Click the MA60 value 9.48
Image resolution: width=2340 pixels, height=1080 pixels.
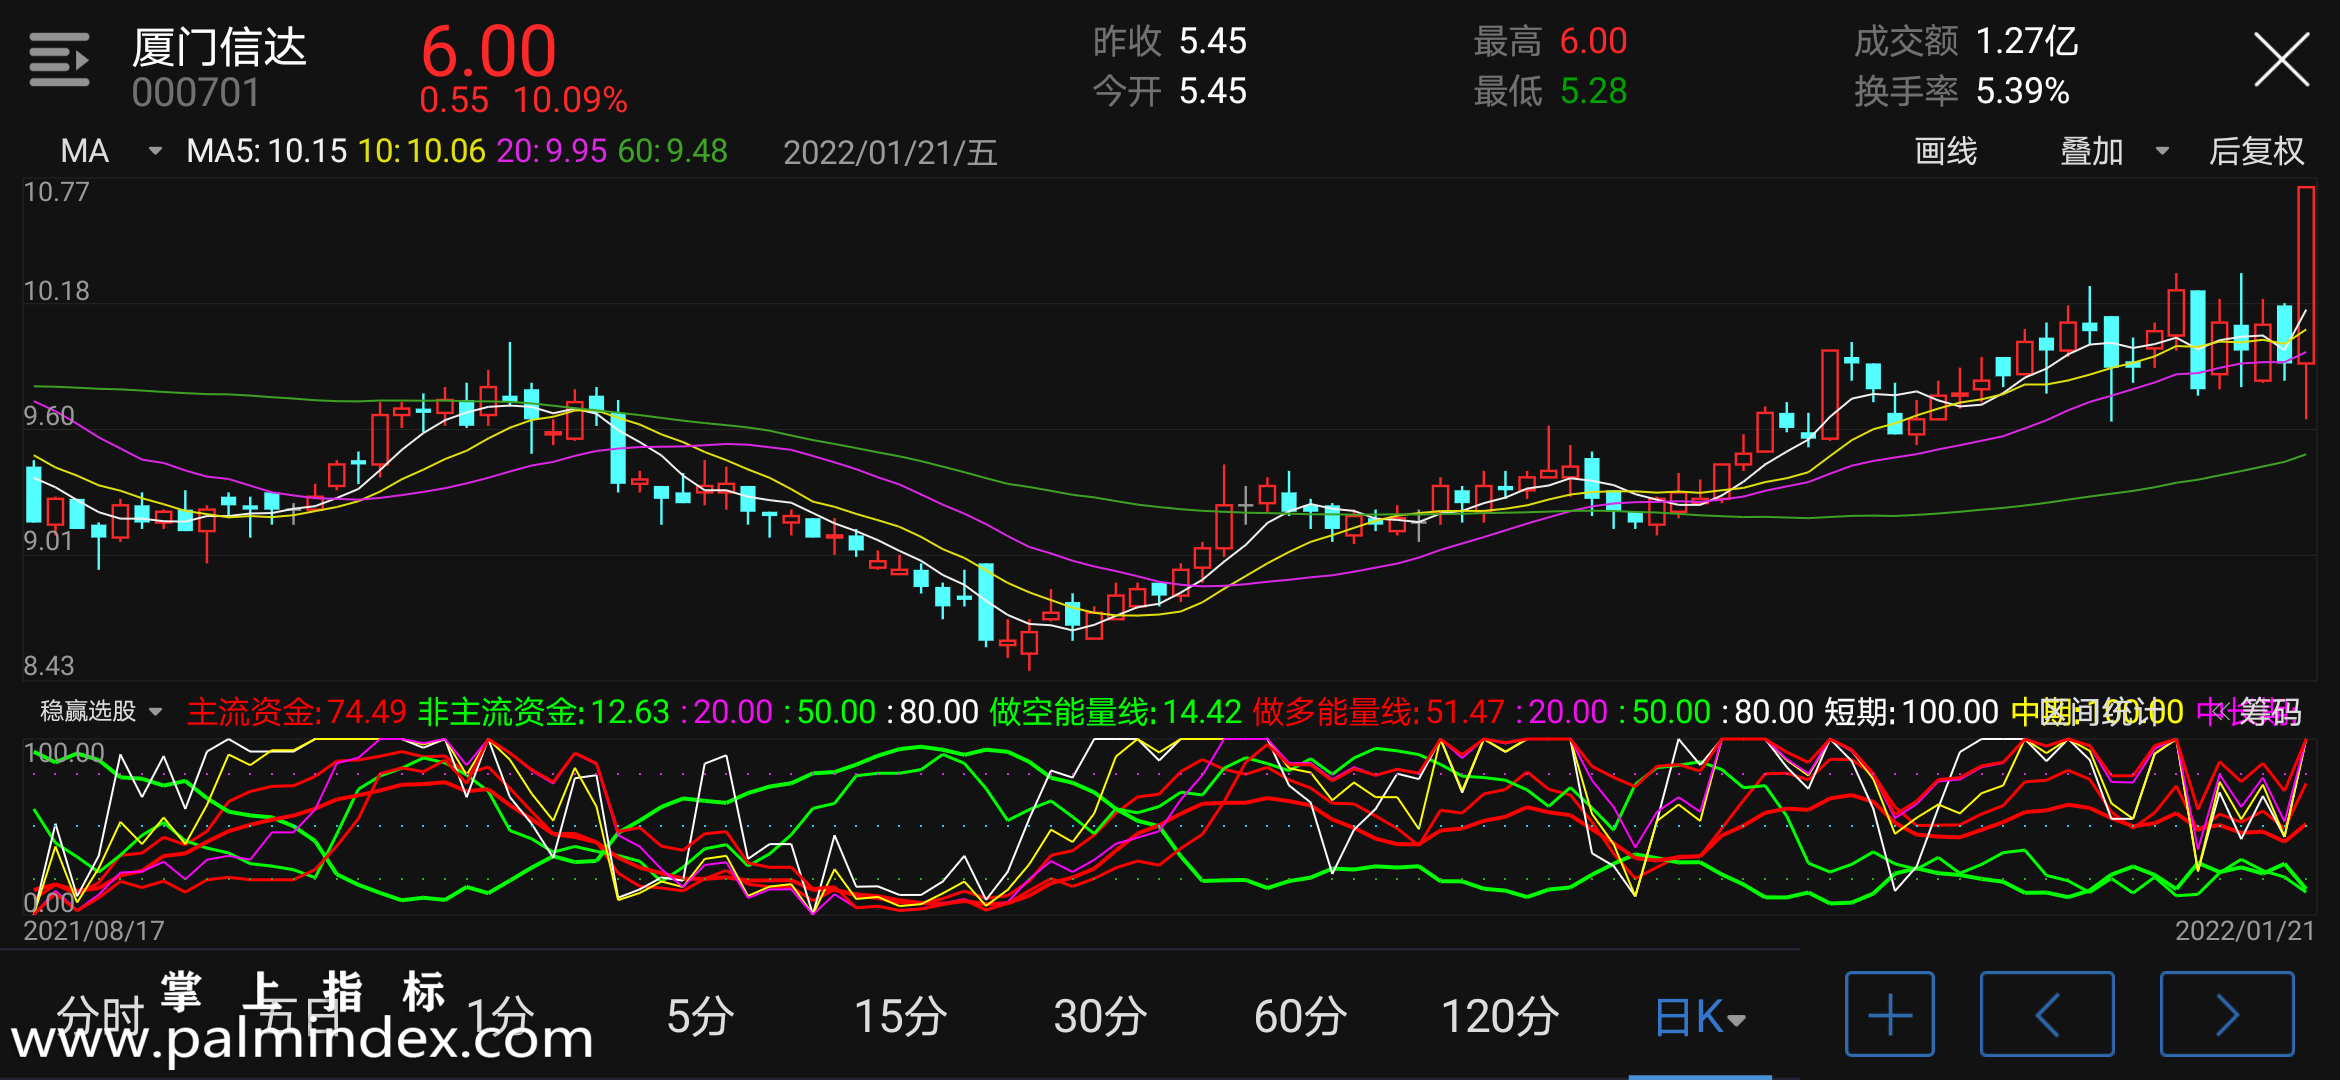[x=673, y=151]
